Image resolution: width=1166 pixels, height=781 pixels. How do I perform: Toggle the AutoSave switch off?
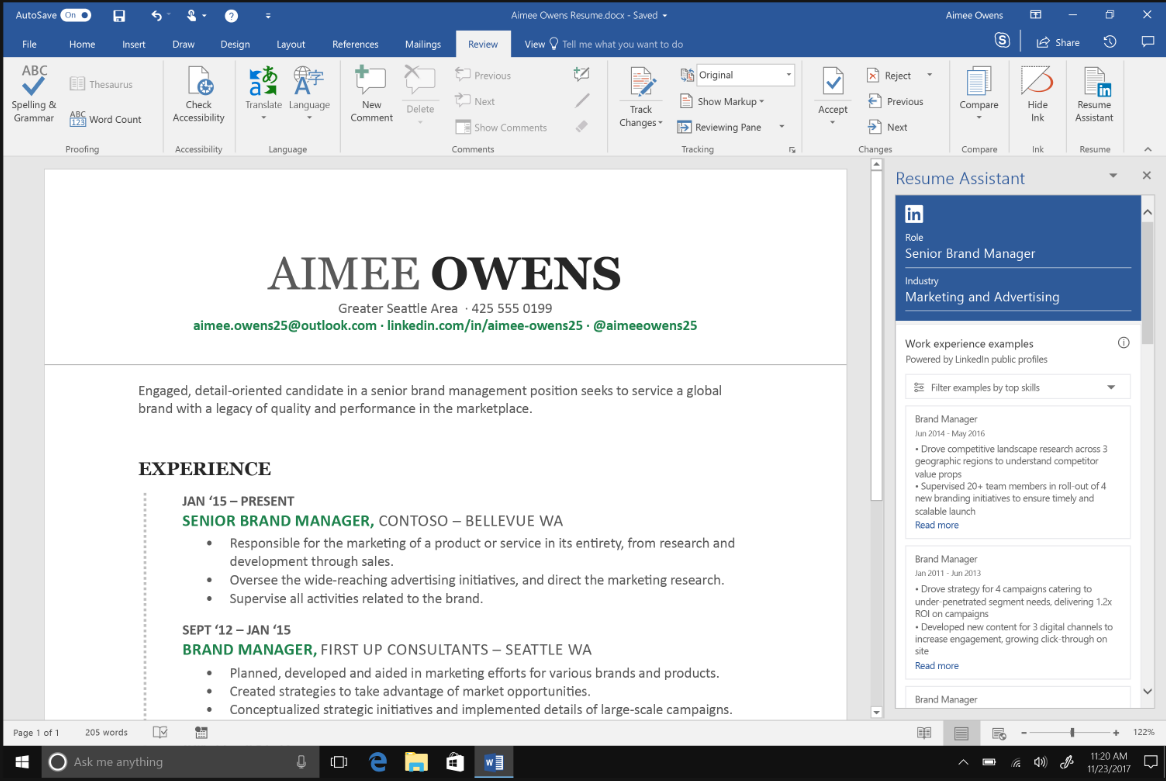(x=75, y=16)
